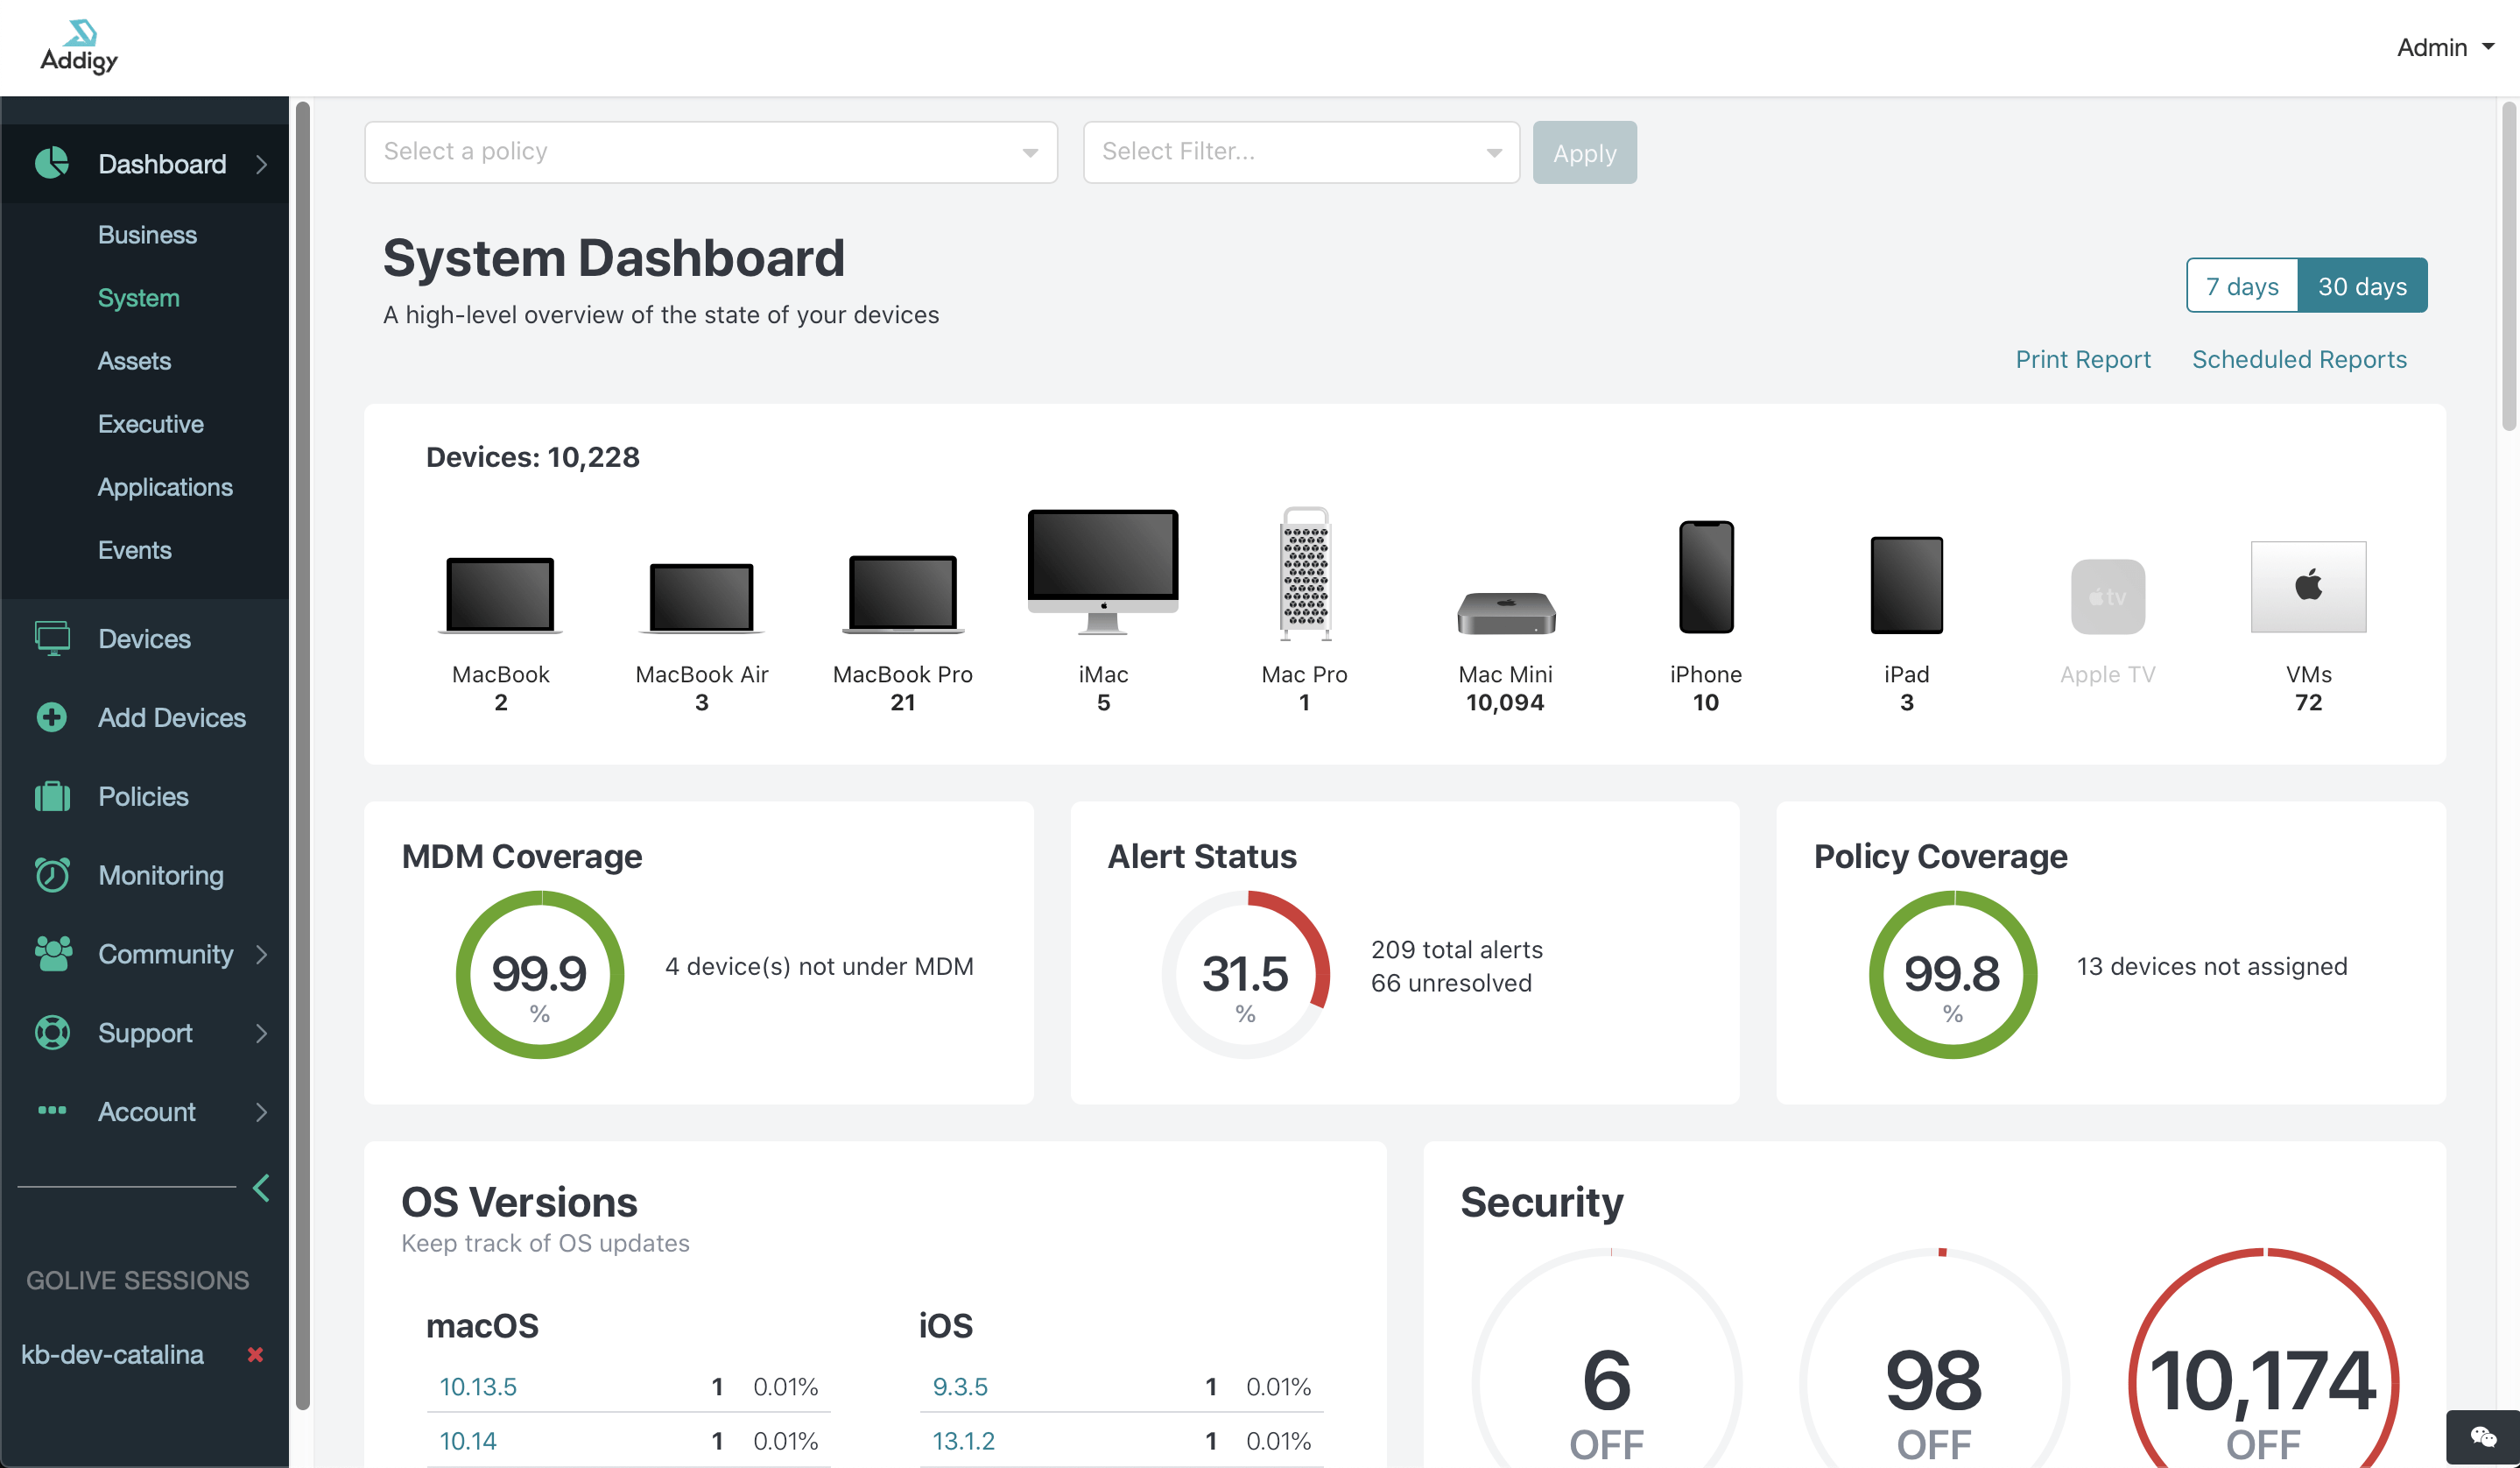Click the Mac Mini device icon
The image size is (2520, 1468).
[x=1505, y=612]
